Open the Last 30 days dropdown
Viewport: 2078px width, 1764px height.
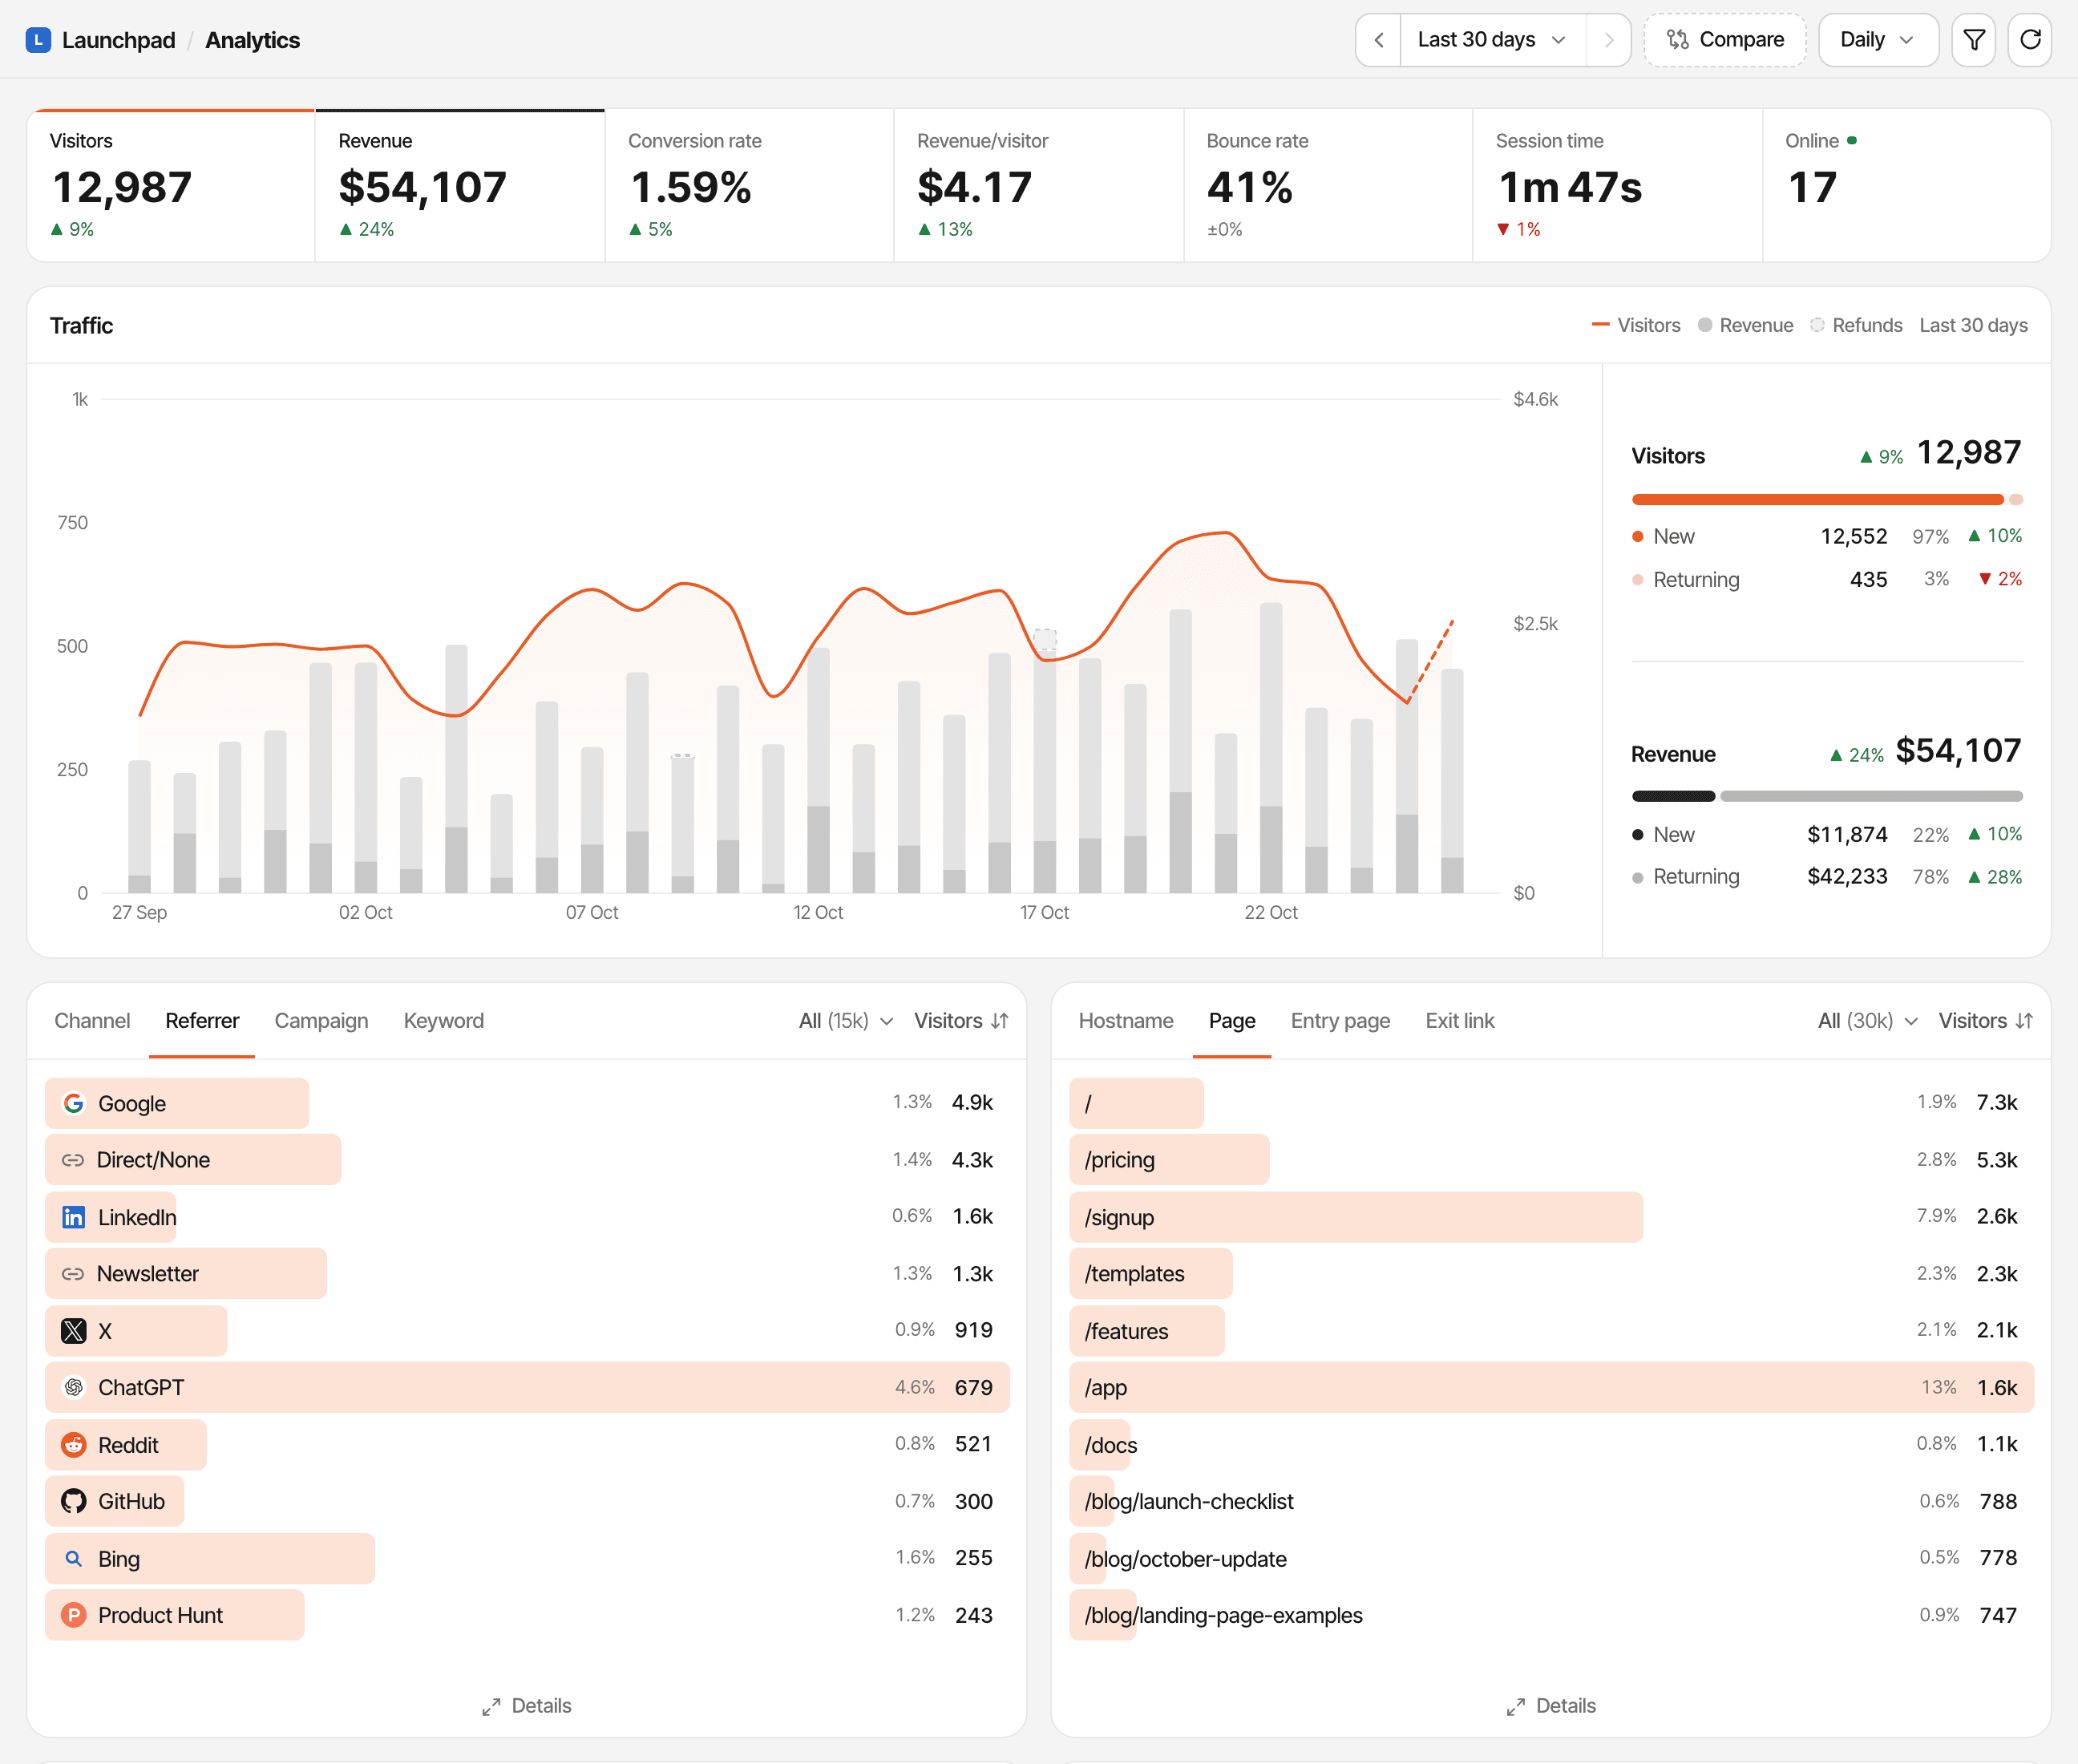(1492, 40)
